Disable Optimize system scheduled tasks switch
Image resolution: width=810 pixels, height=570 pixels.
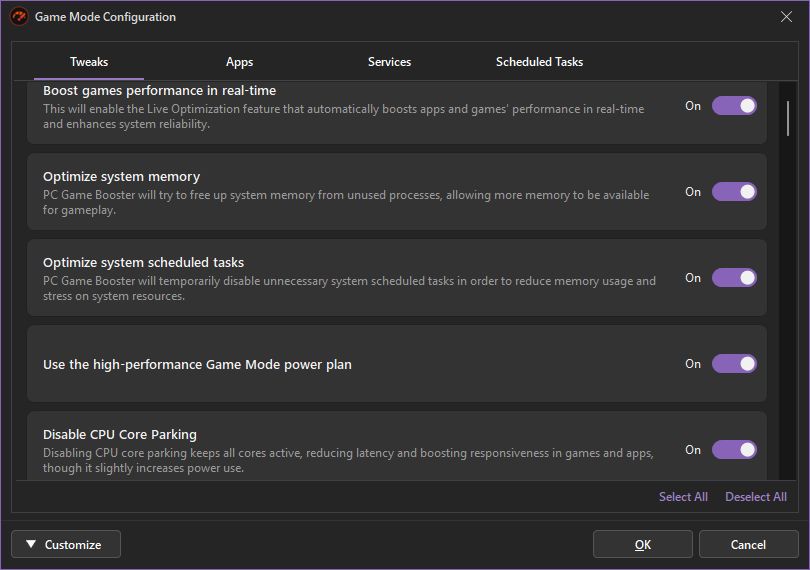734,278
